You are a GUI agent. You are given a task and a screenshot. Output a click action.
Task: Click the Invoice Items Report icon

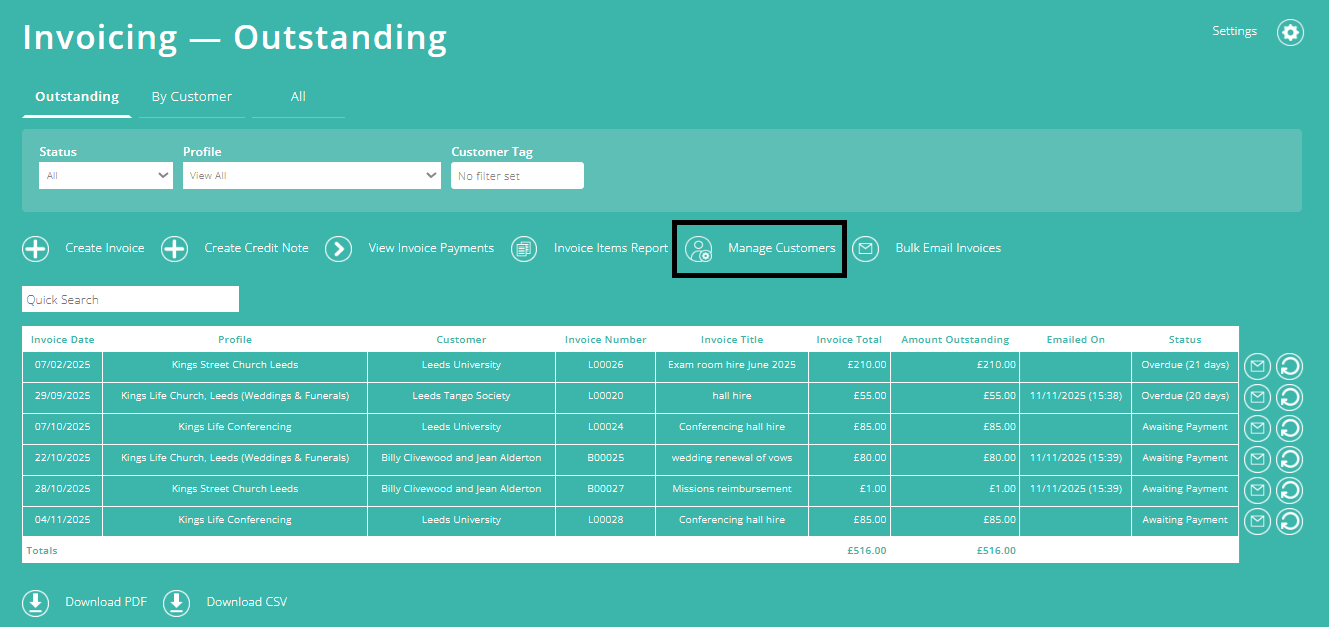pyautogui.click(x=524, y=248)
